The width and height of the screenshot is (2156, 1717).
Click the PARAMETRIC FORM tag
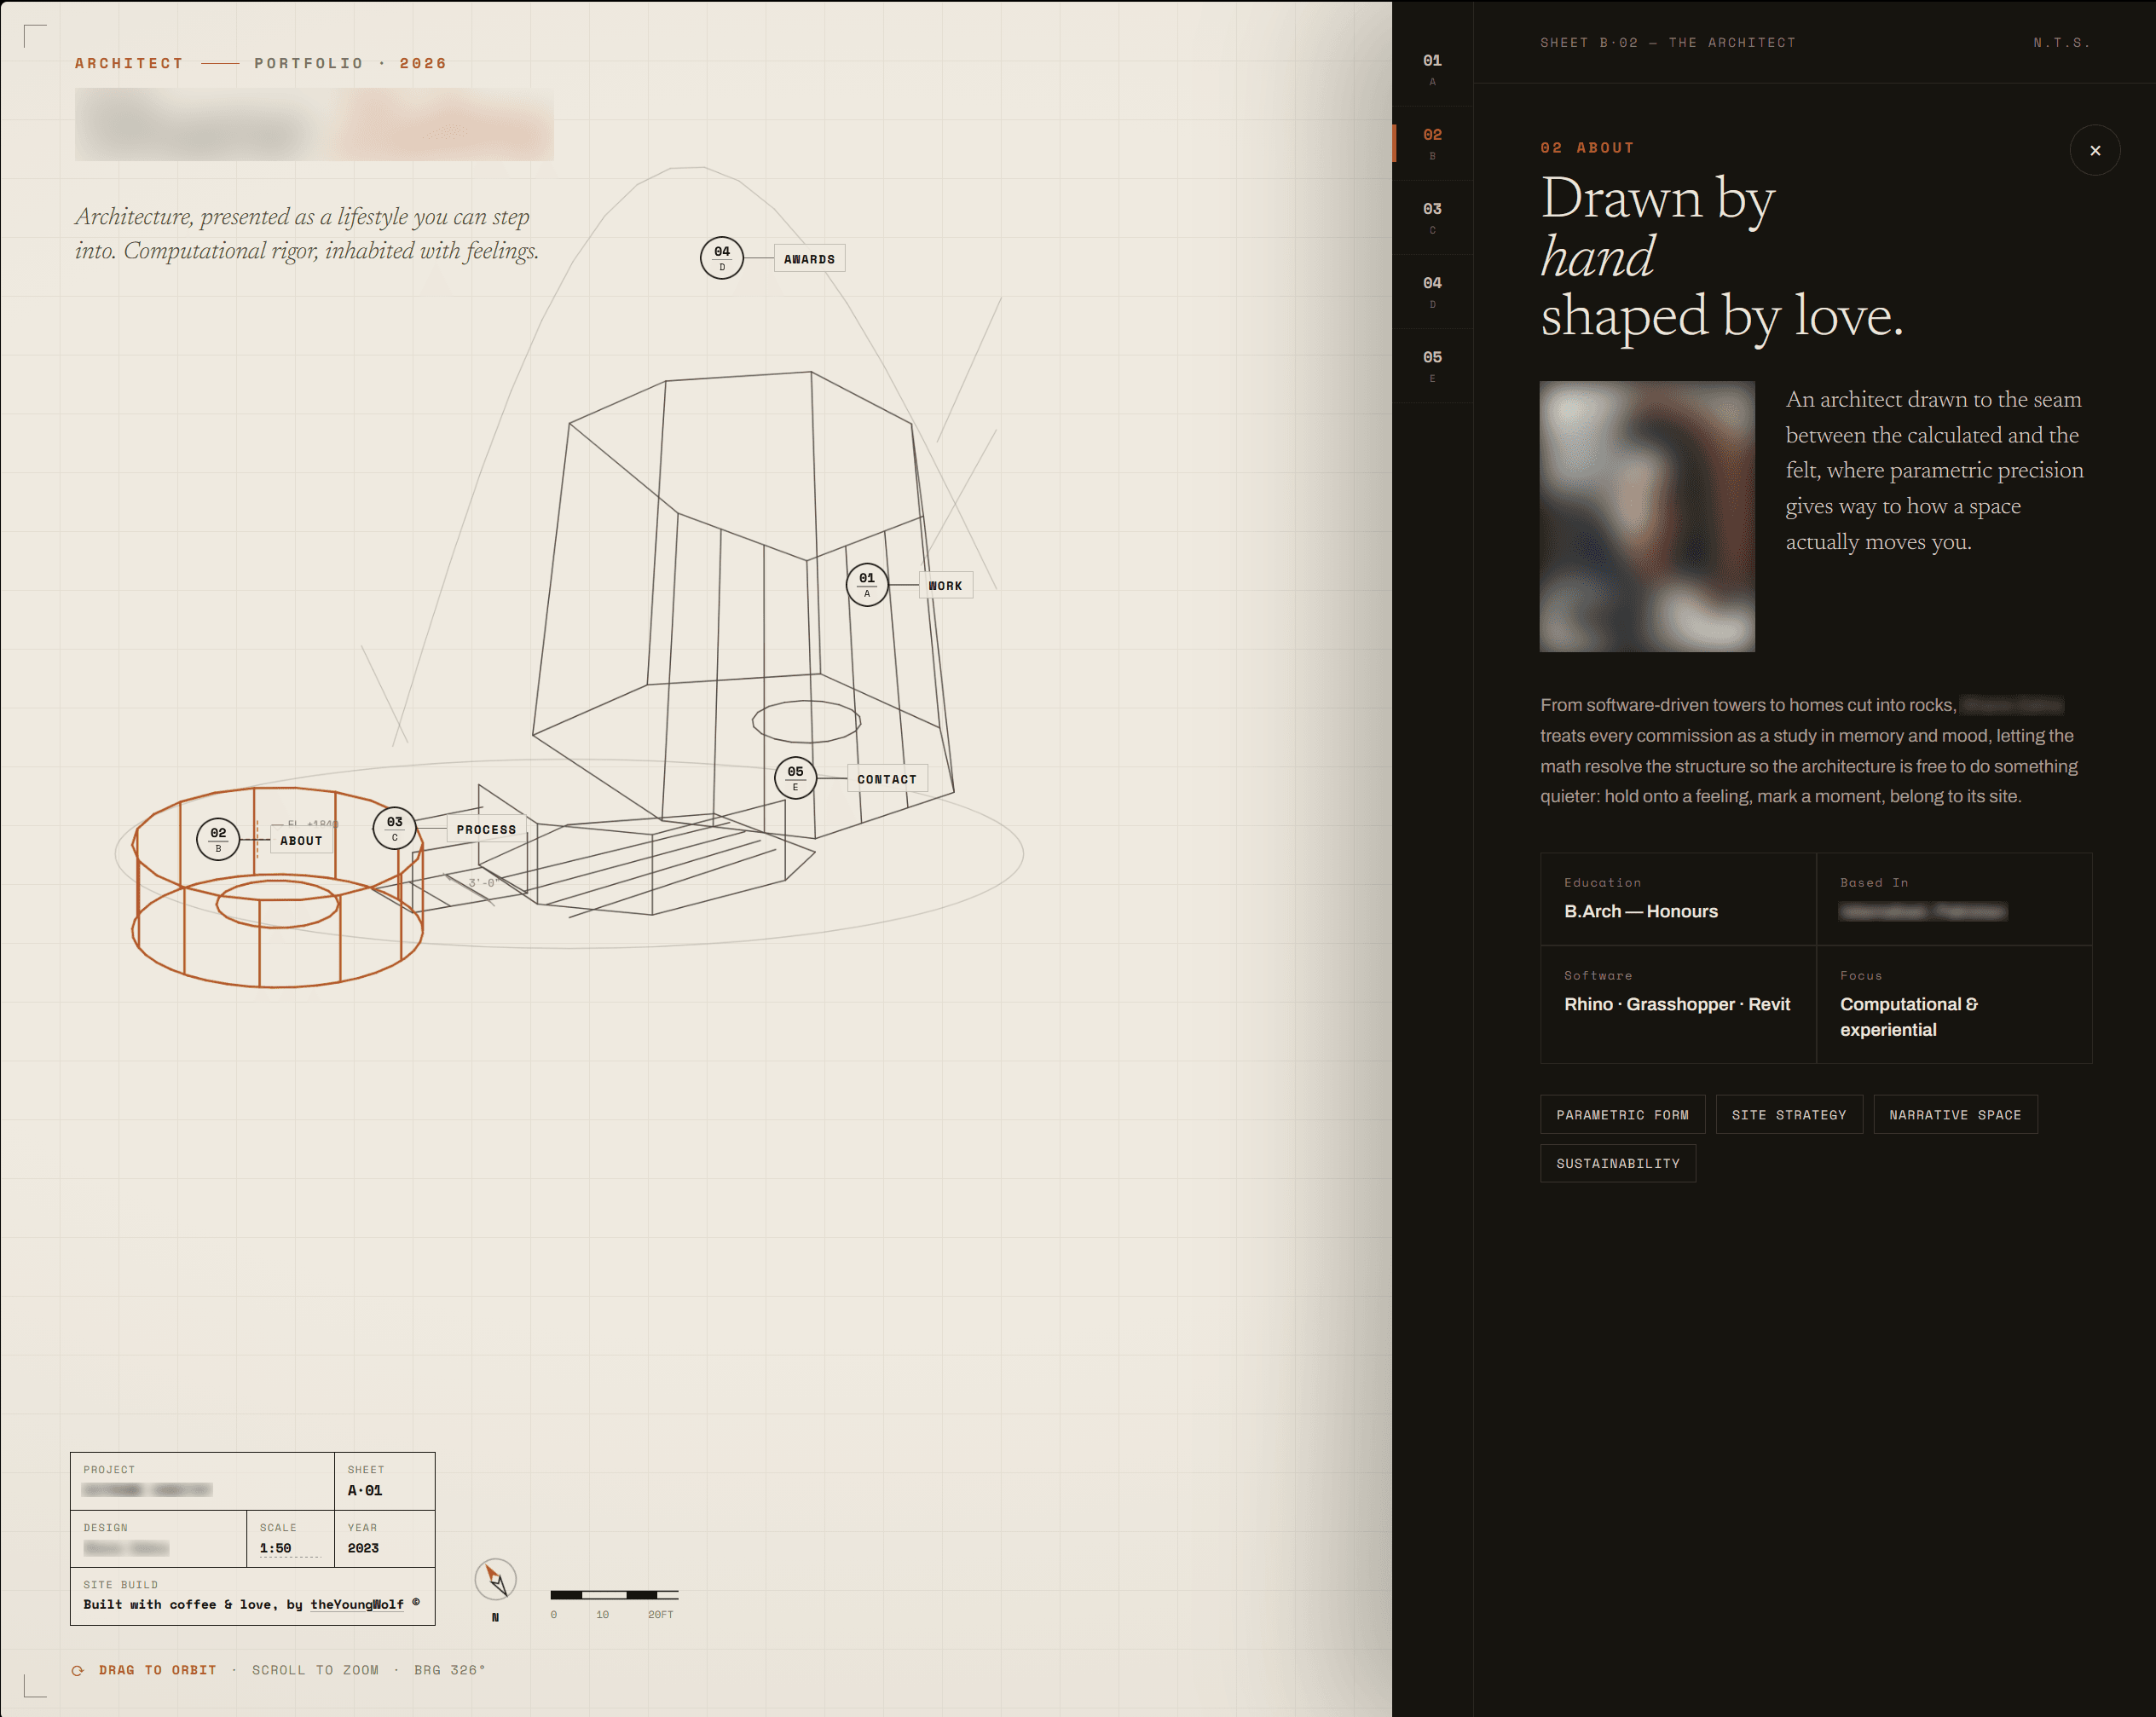pyautogui.click(x=1622, y=1115)
